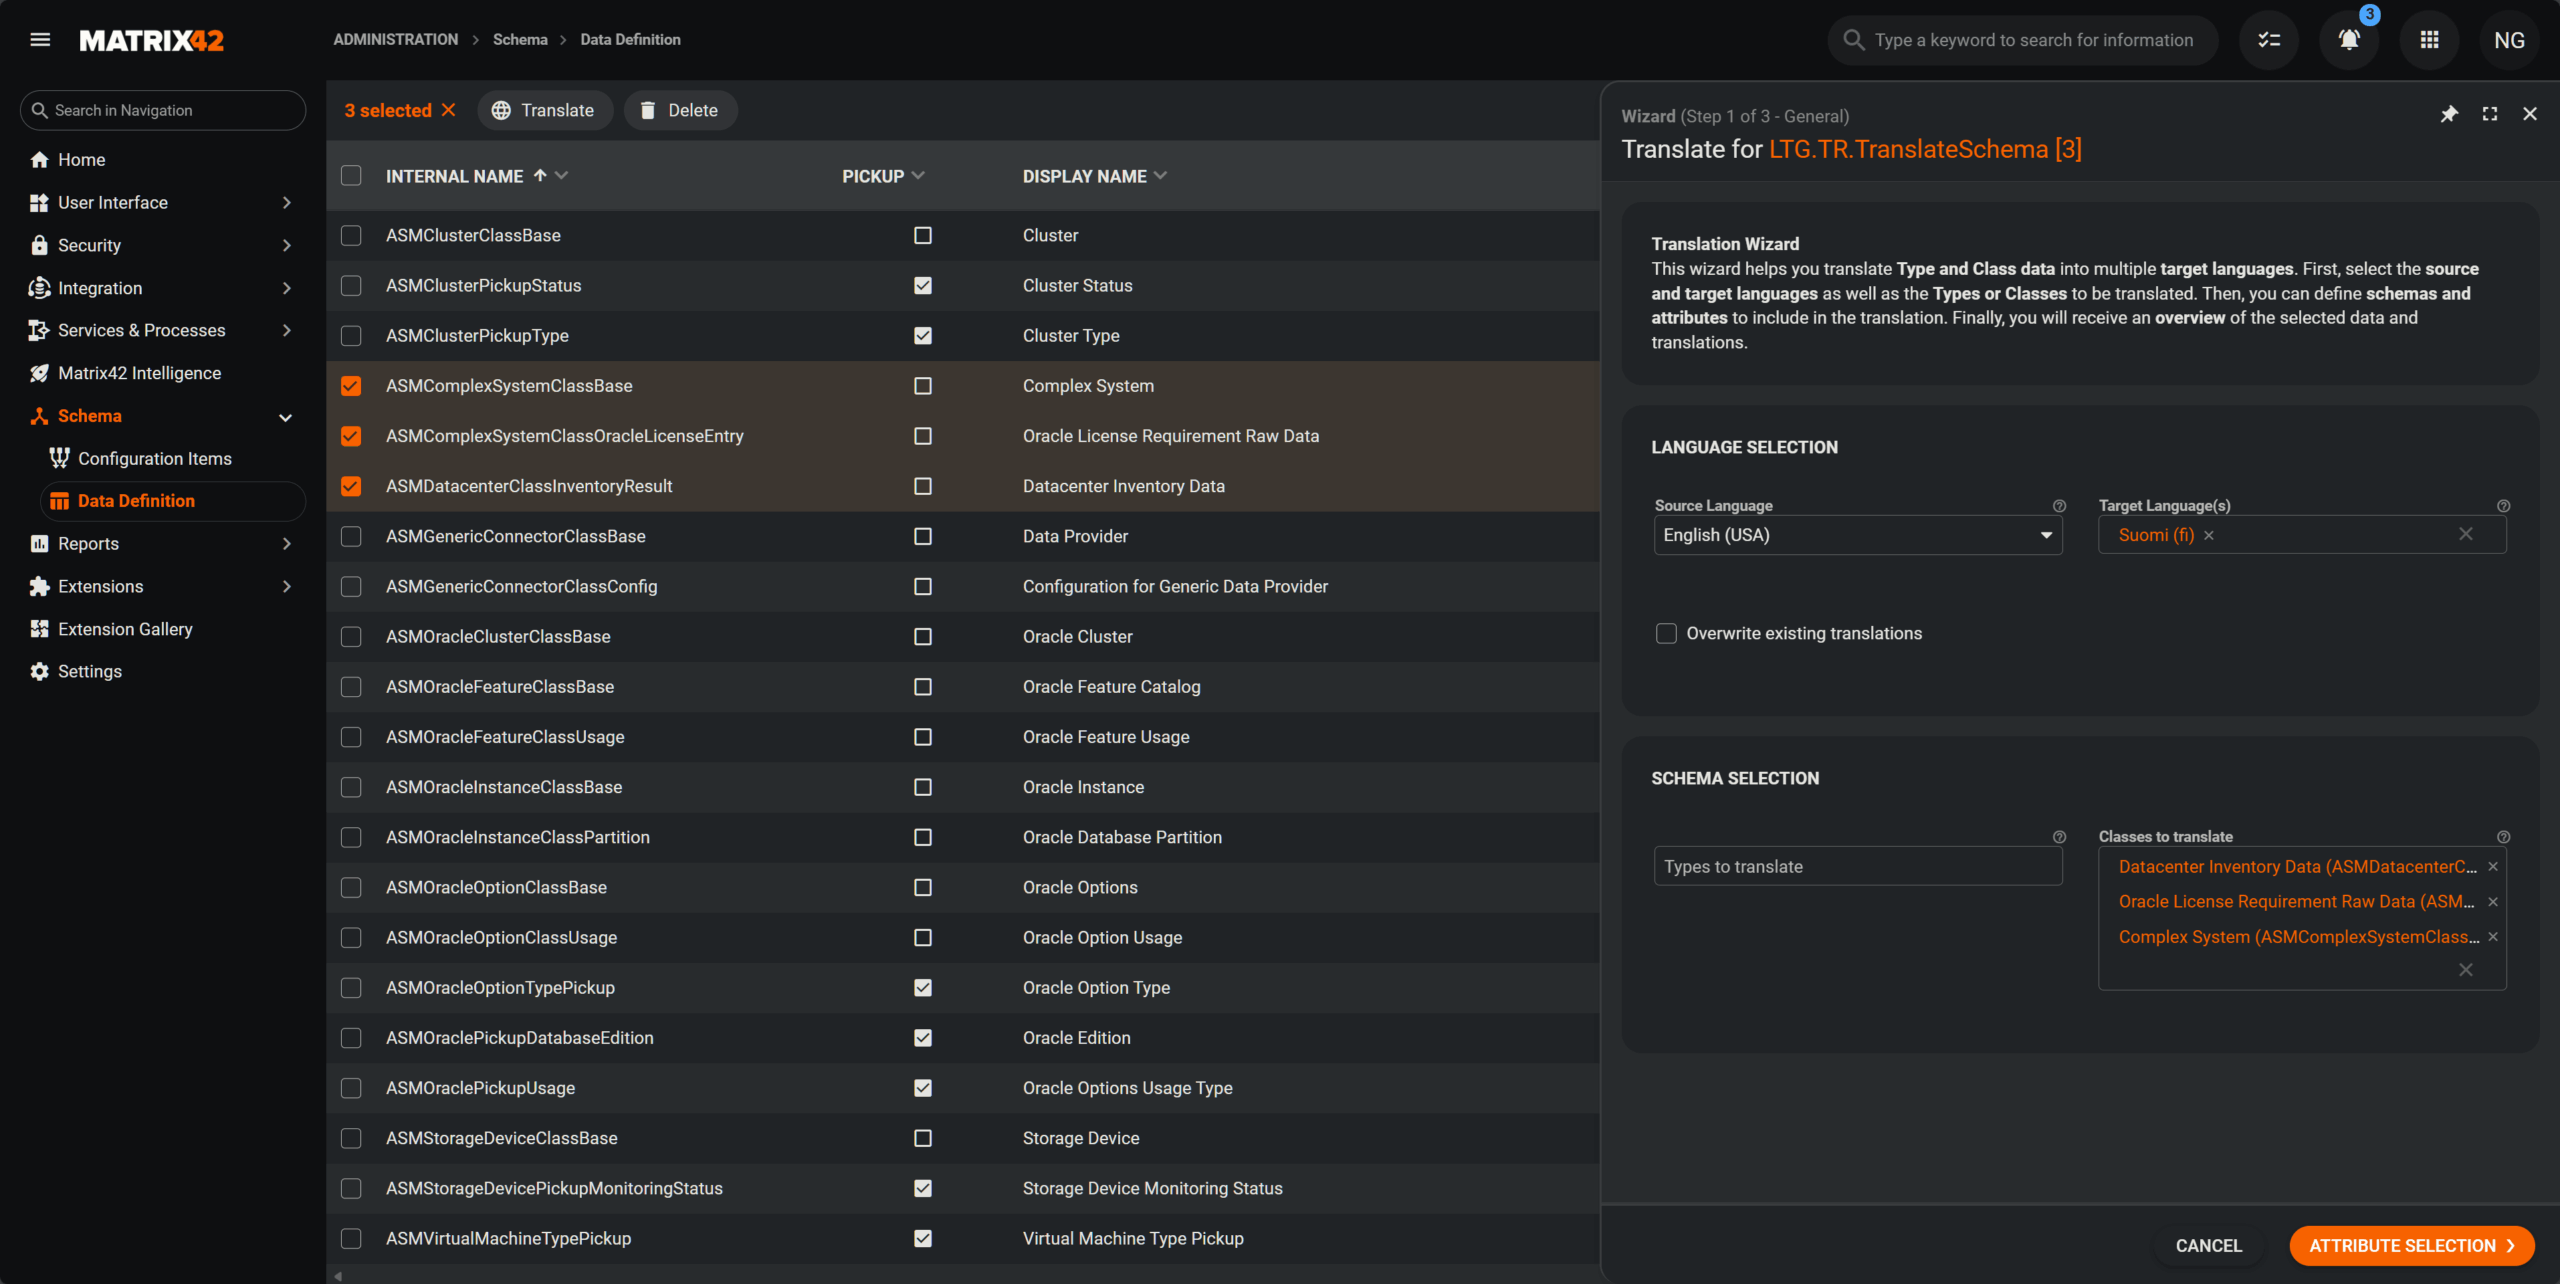Collapse the Schema navigation section
Viewport: 2560px width, 1284px height.
click(286, 417)
